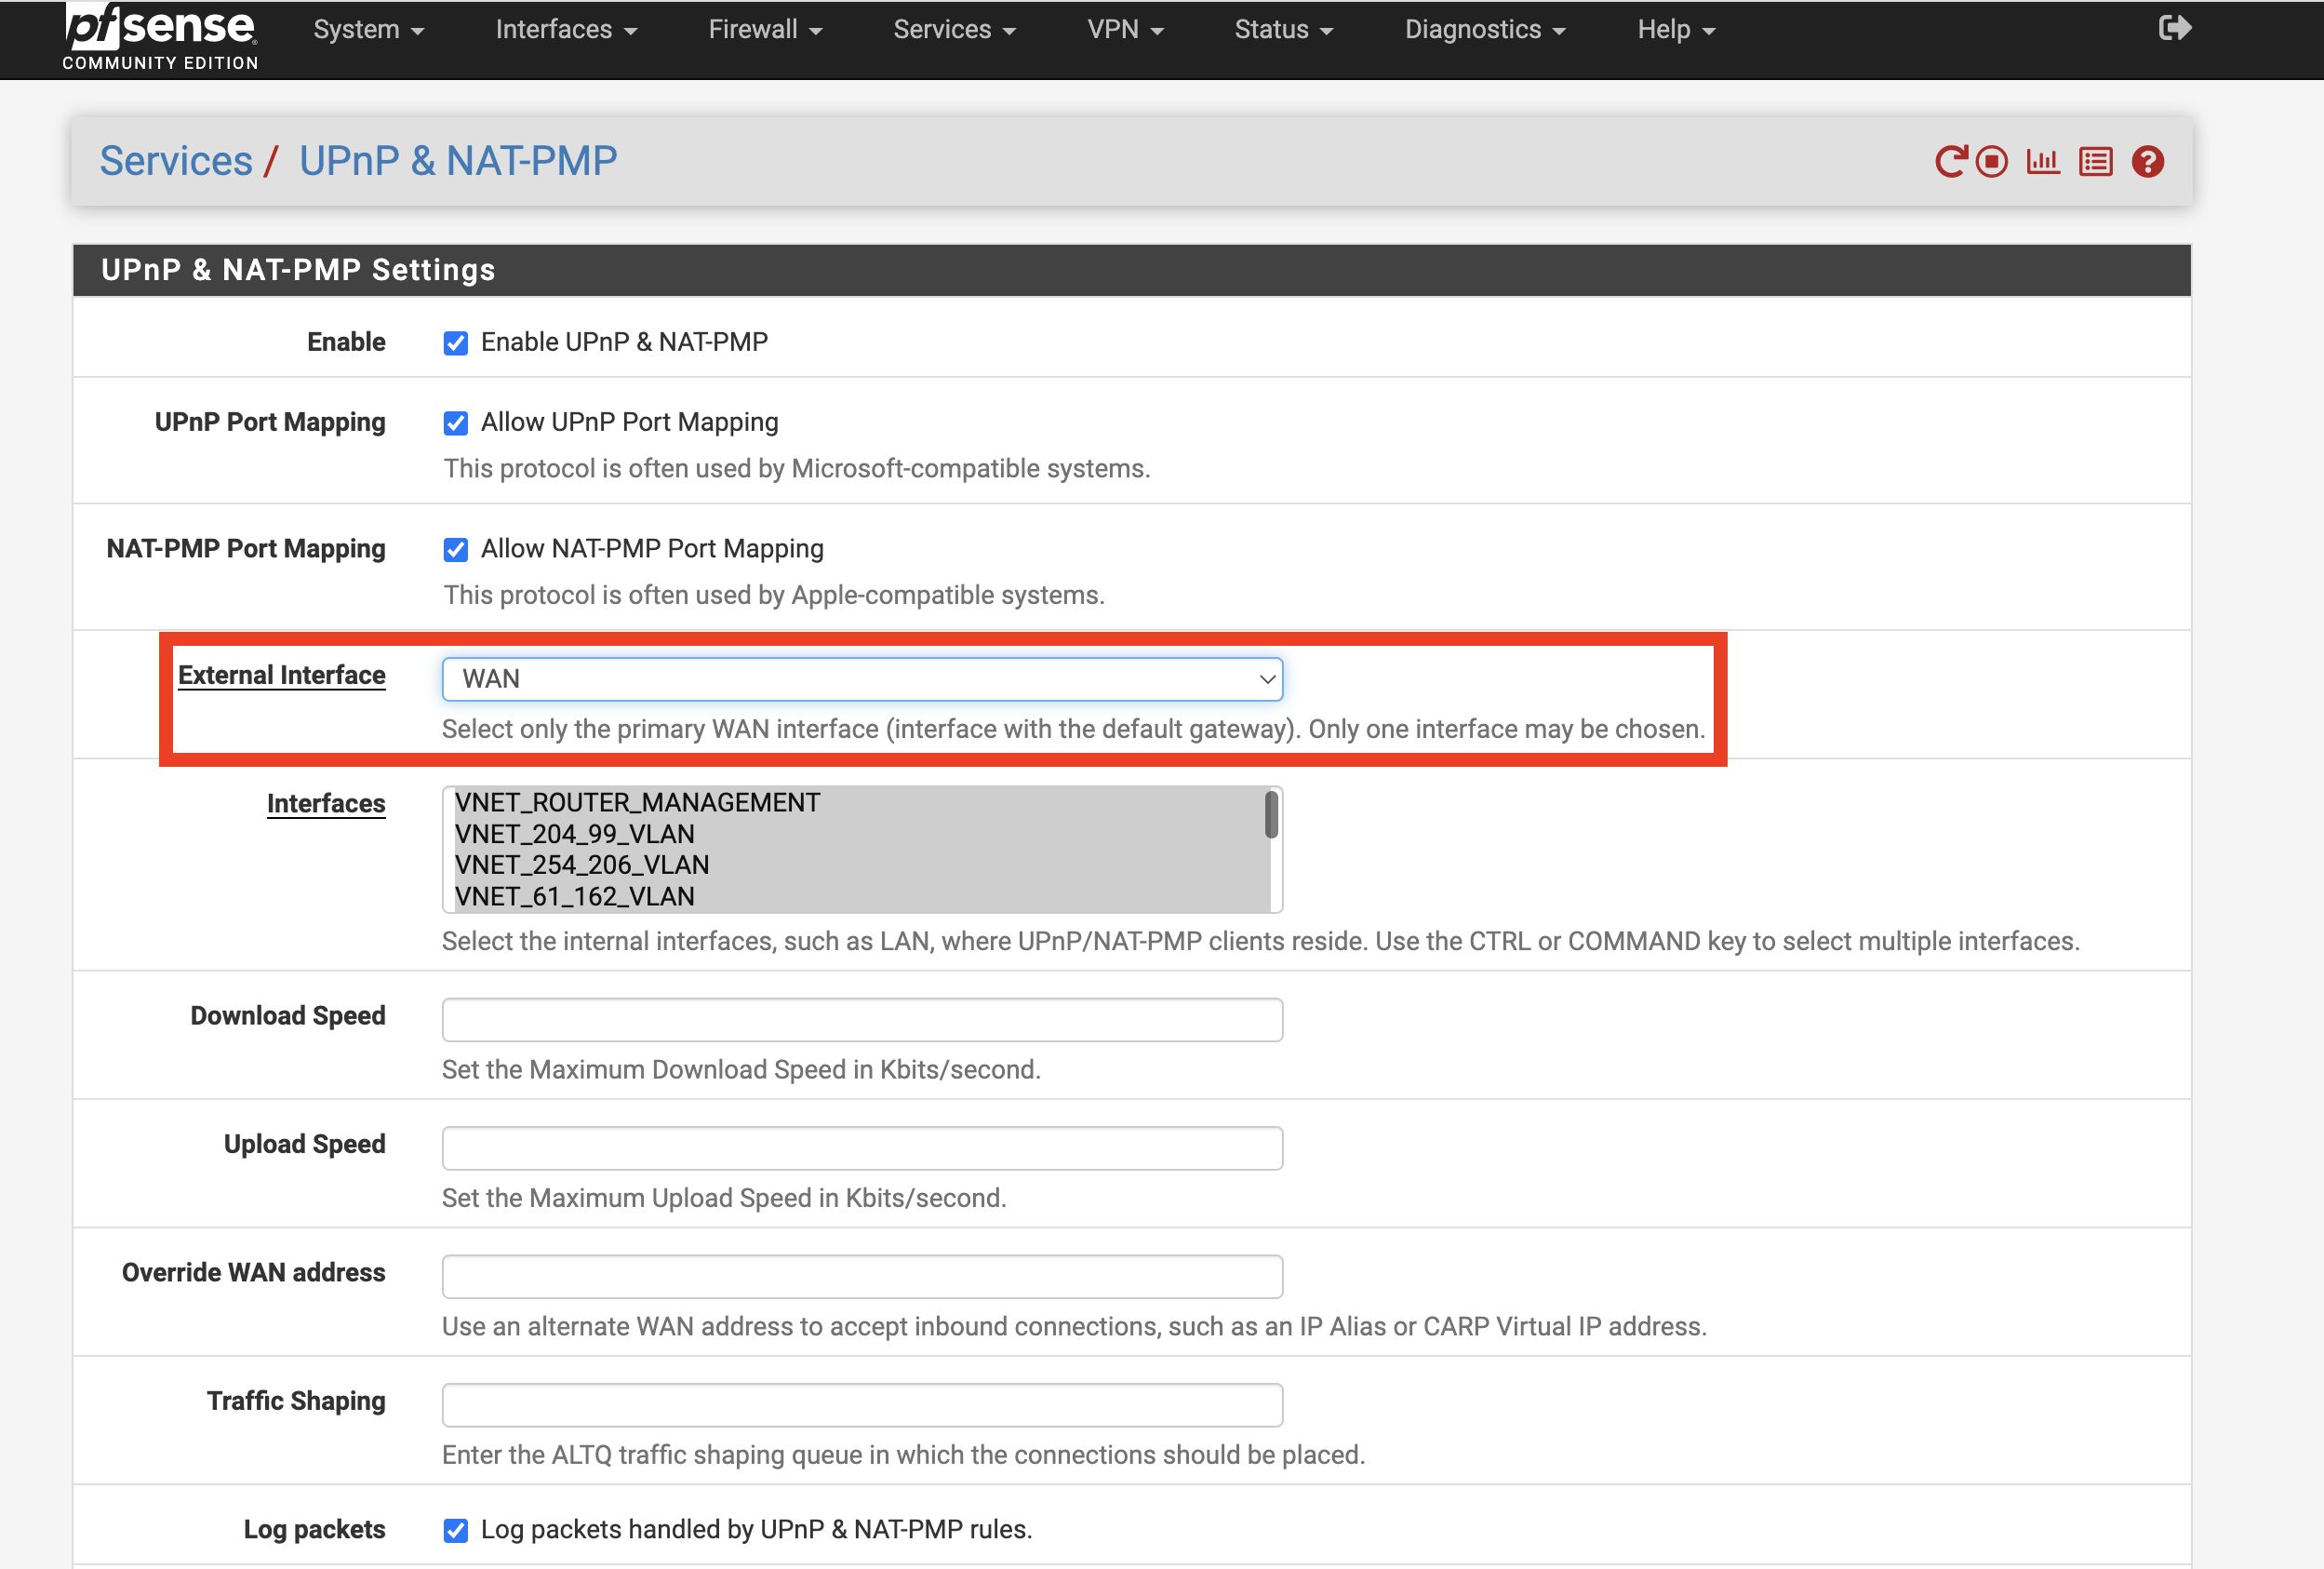Click the help question mark icon

(2147, 161)
